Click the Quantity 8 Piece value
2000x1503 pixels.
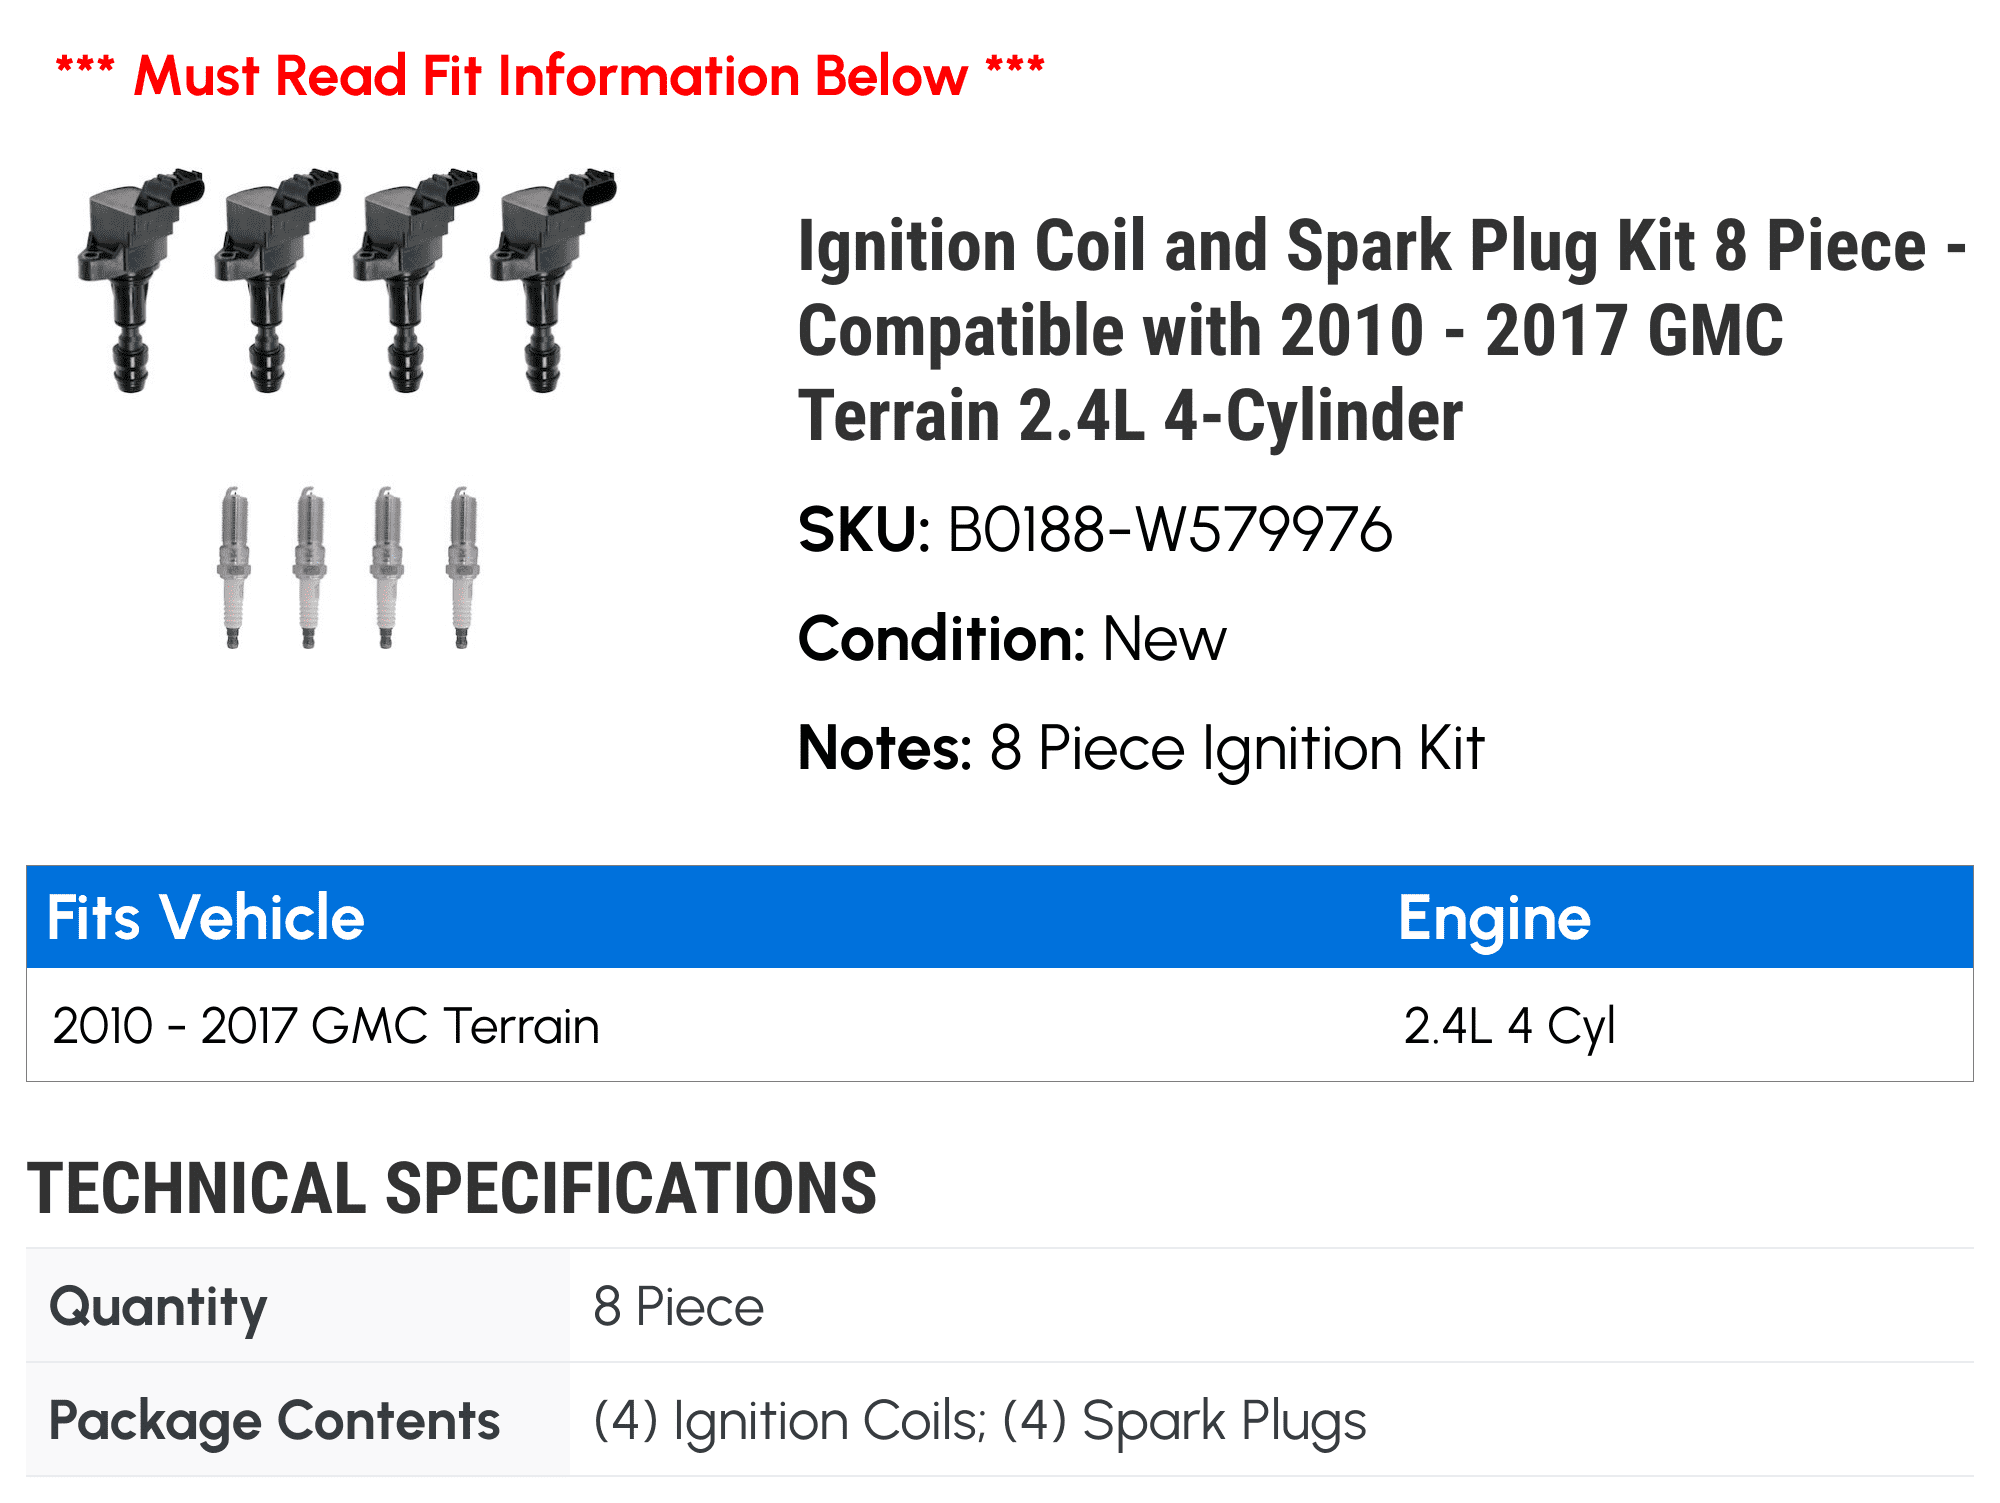(678, 1306)
